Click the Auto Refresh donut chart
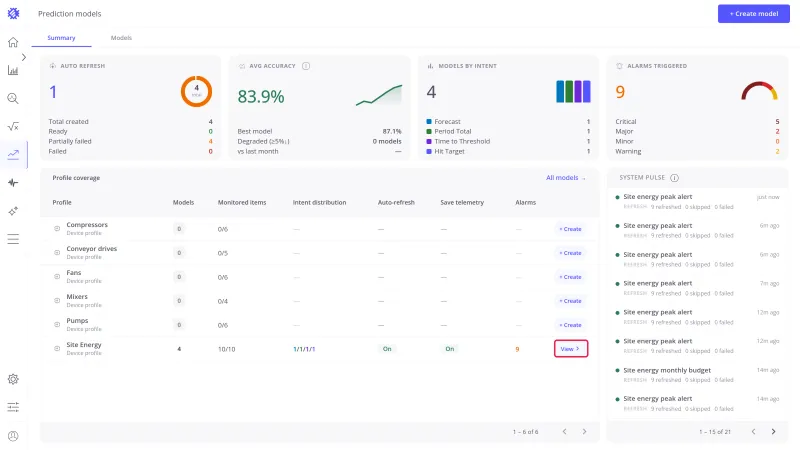The height and width of the screenshot is (450, 800). point(196,91)
